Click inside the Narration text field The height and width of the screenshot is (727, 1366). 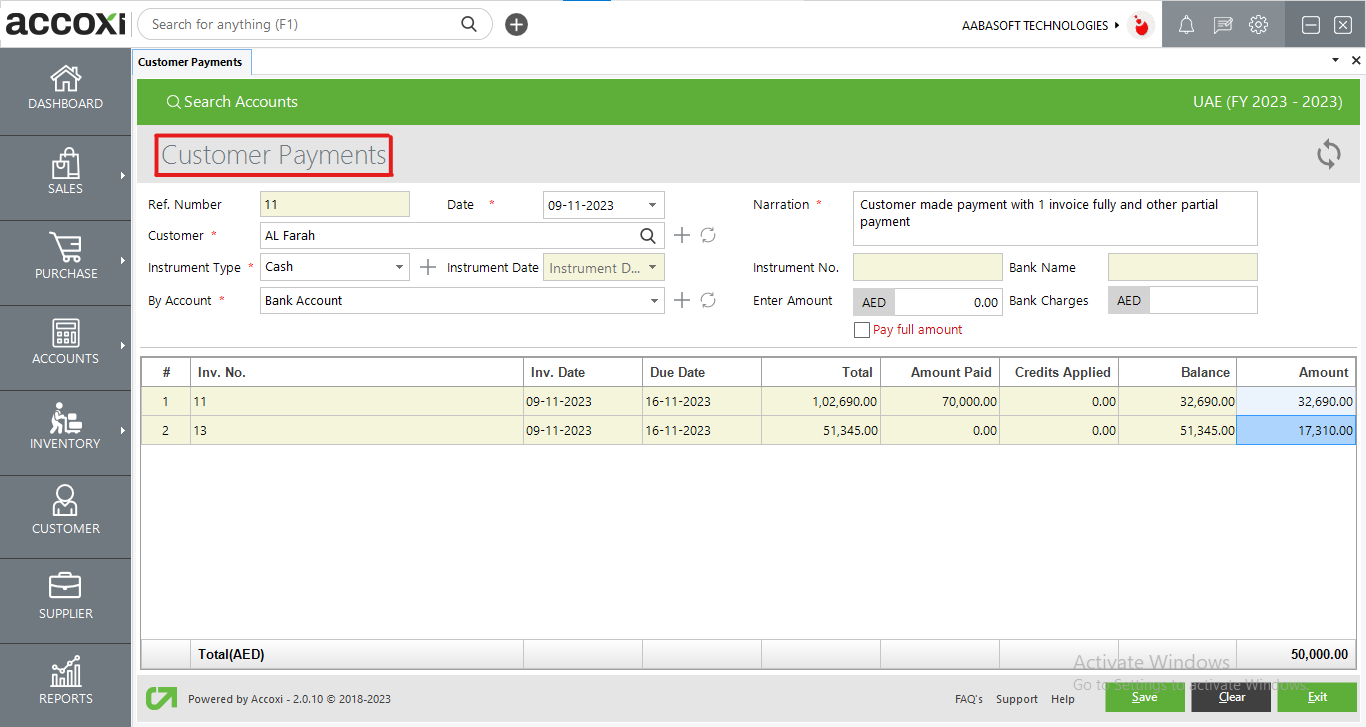pyautogui.click(x=1055, y=217)
